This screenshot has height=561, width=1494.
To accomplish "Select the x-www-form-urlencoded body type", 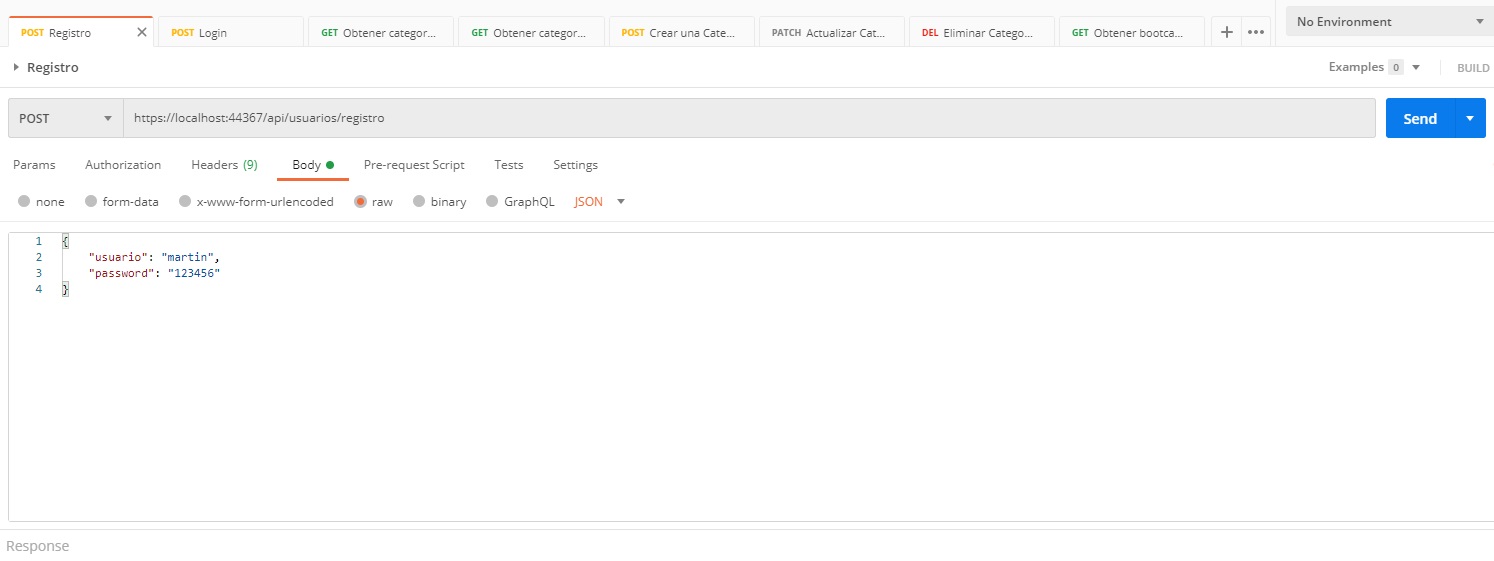I will click(256, 201).
